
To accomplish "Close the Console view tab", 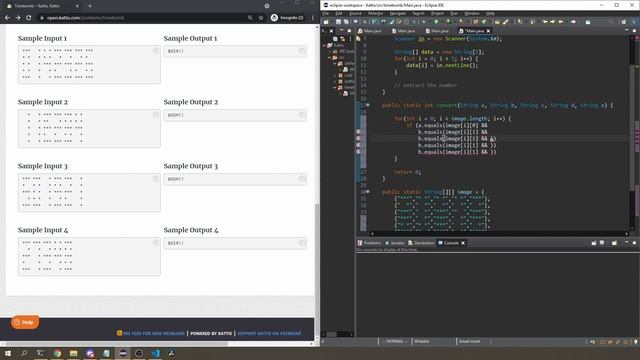I will coord(463,243).
